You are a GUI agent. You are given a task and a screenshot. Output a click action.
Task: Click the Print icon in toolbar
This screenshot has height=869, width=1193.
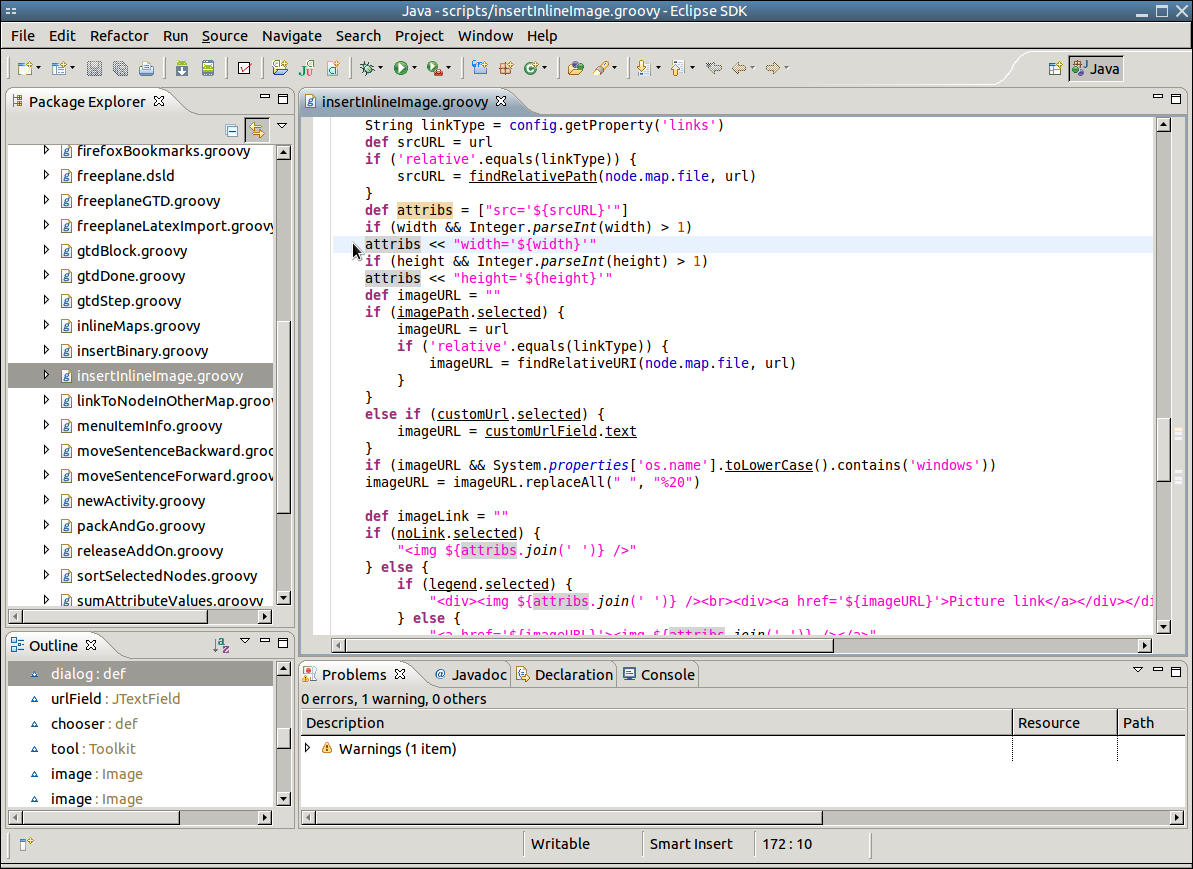point(146,68)
